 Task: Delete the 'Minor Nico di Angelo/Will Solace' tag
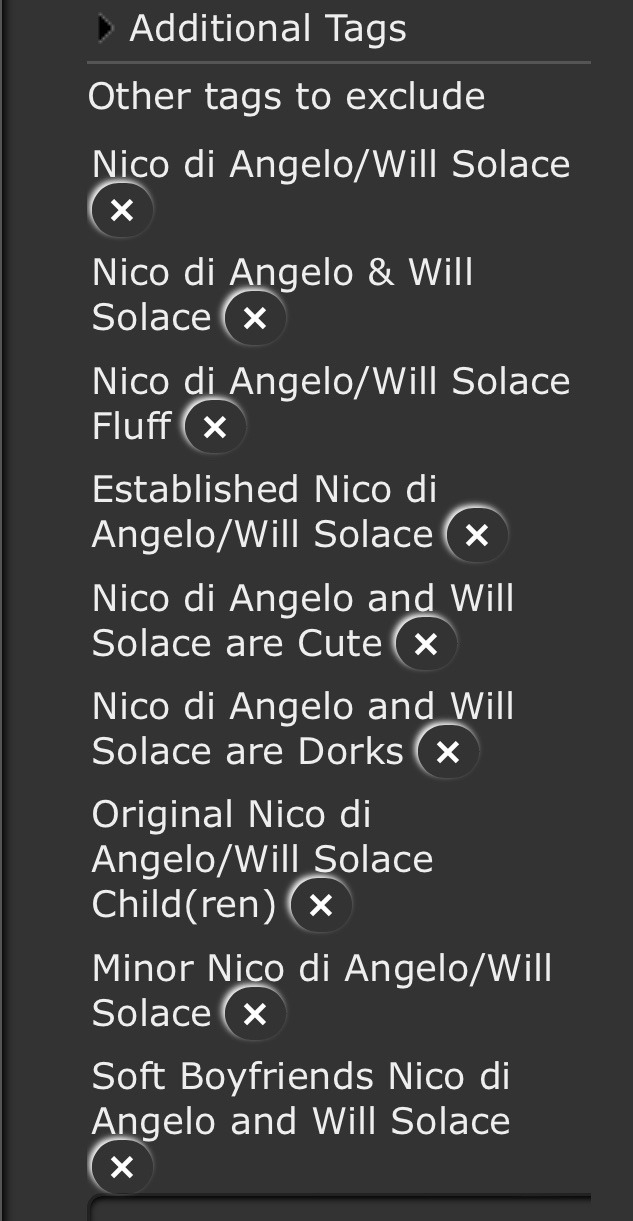(255, 1014)
